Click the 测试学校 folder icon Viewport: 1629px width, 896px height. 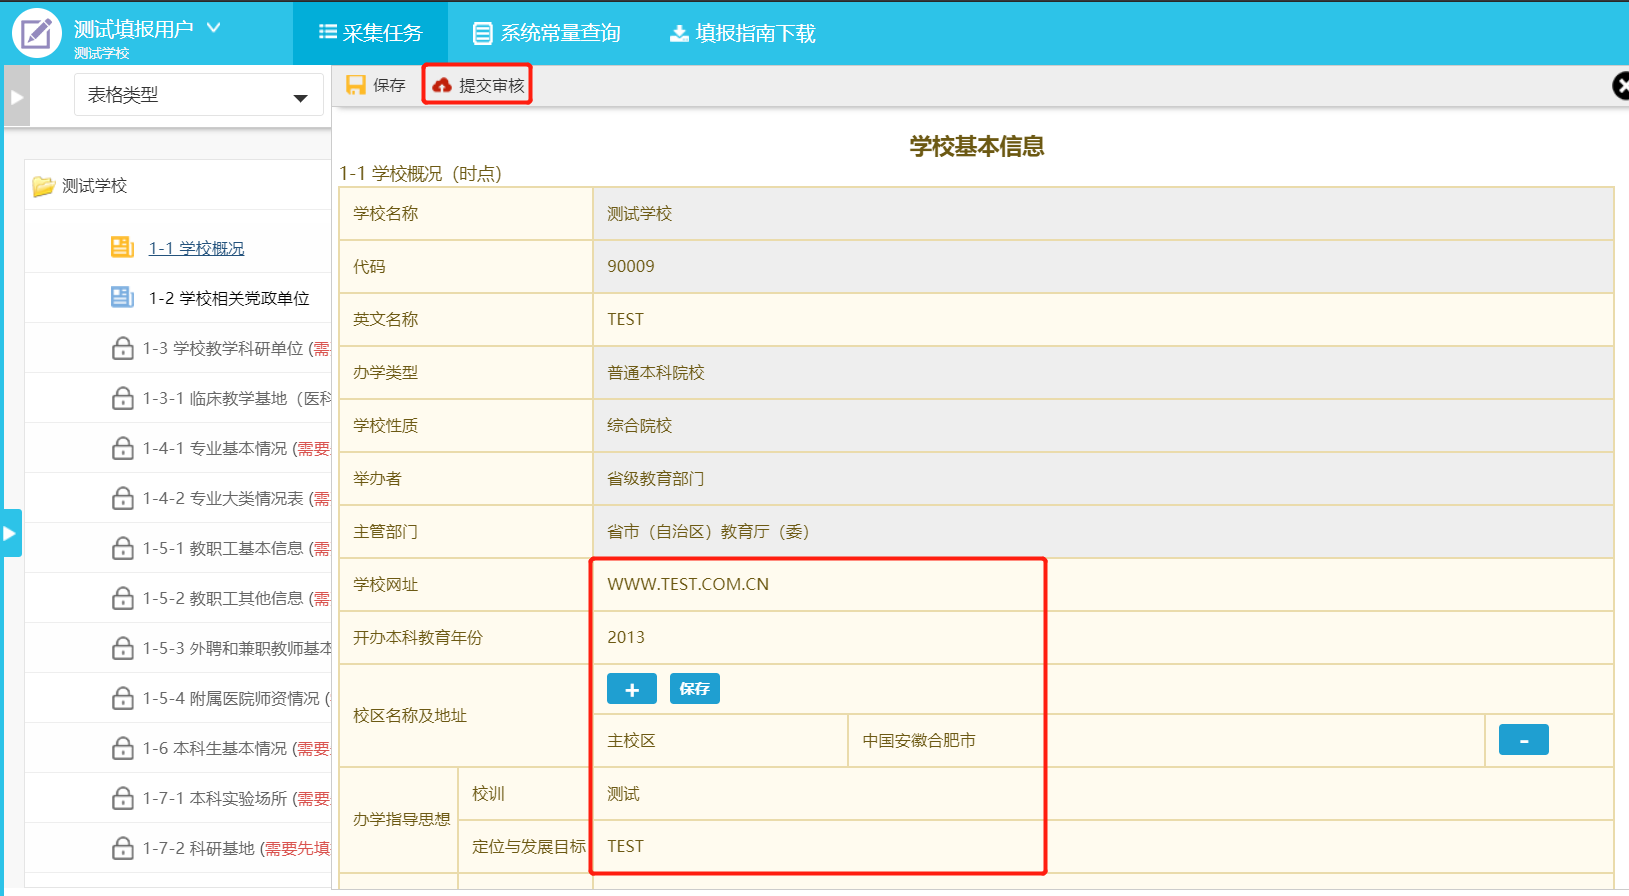coord(43,186)
